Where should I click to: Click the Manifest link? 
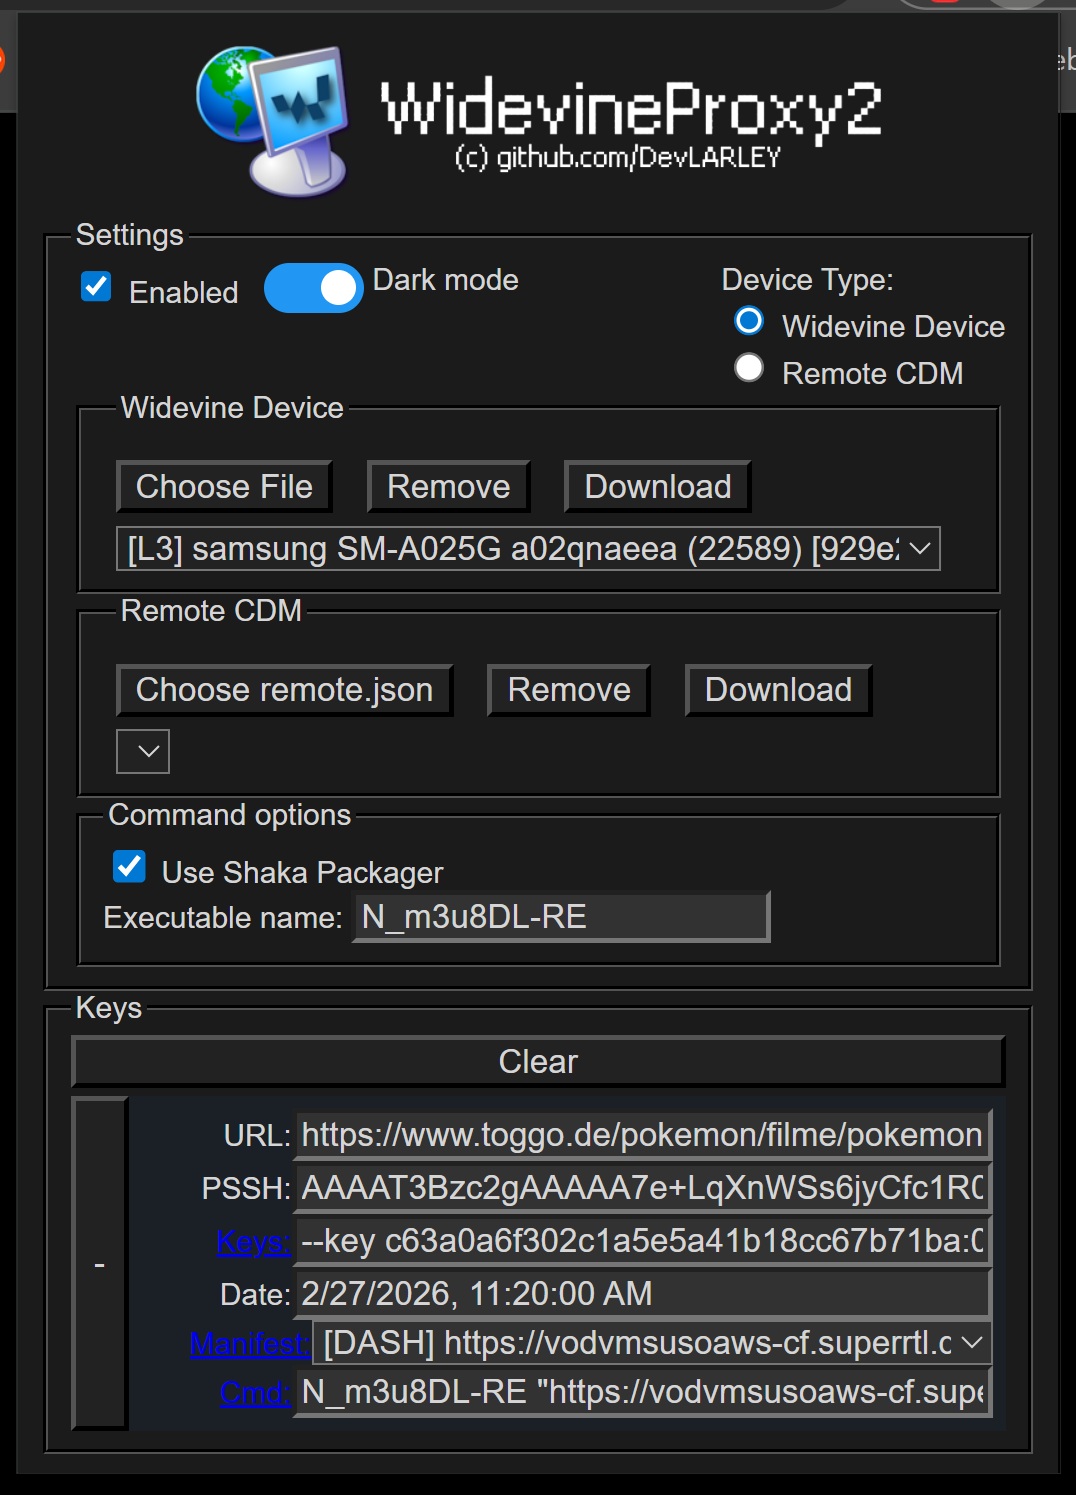(x=250, y=1344)
